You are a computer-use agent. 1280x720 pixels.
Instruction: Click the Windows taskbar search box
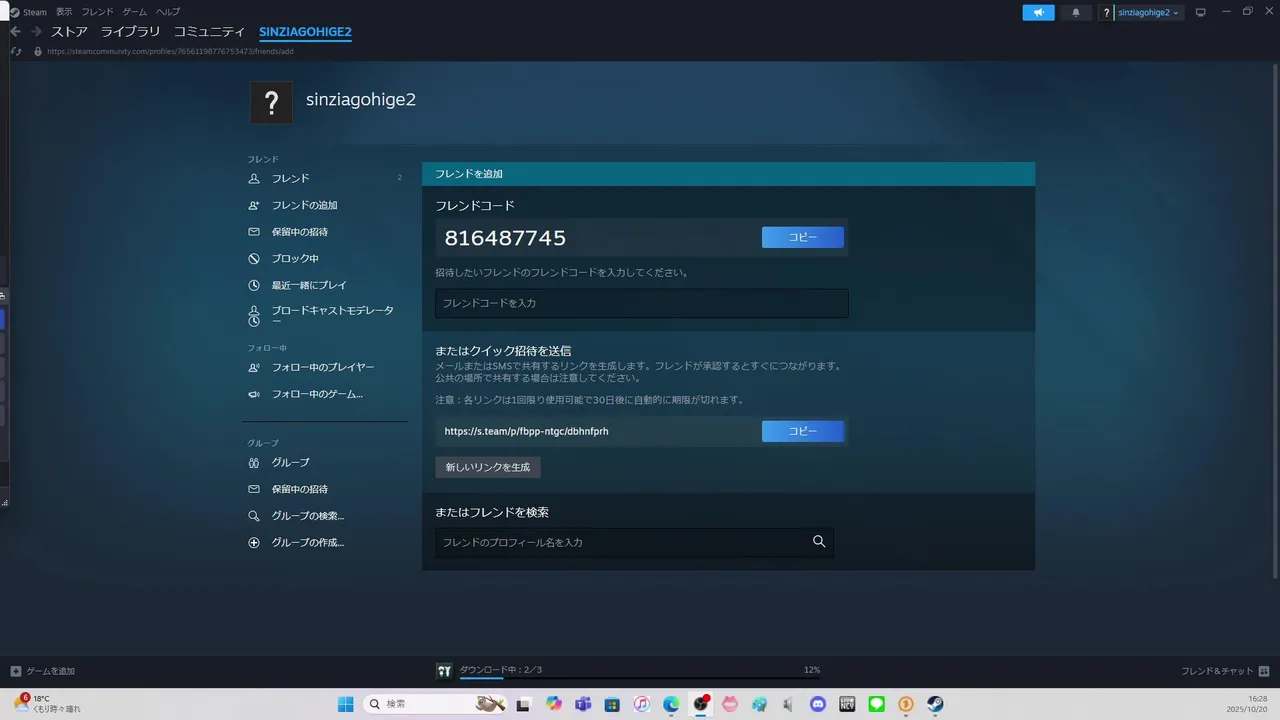(435, 704)
